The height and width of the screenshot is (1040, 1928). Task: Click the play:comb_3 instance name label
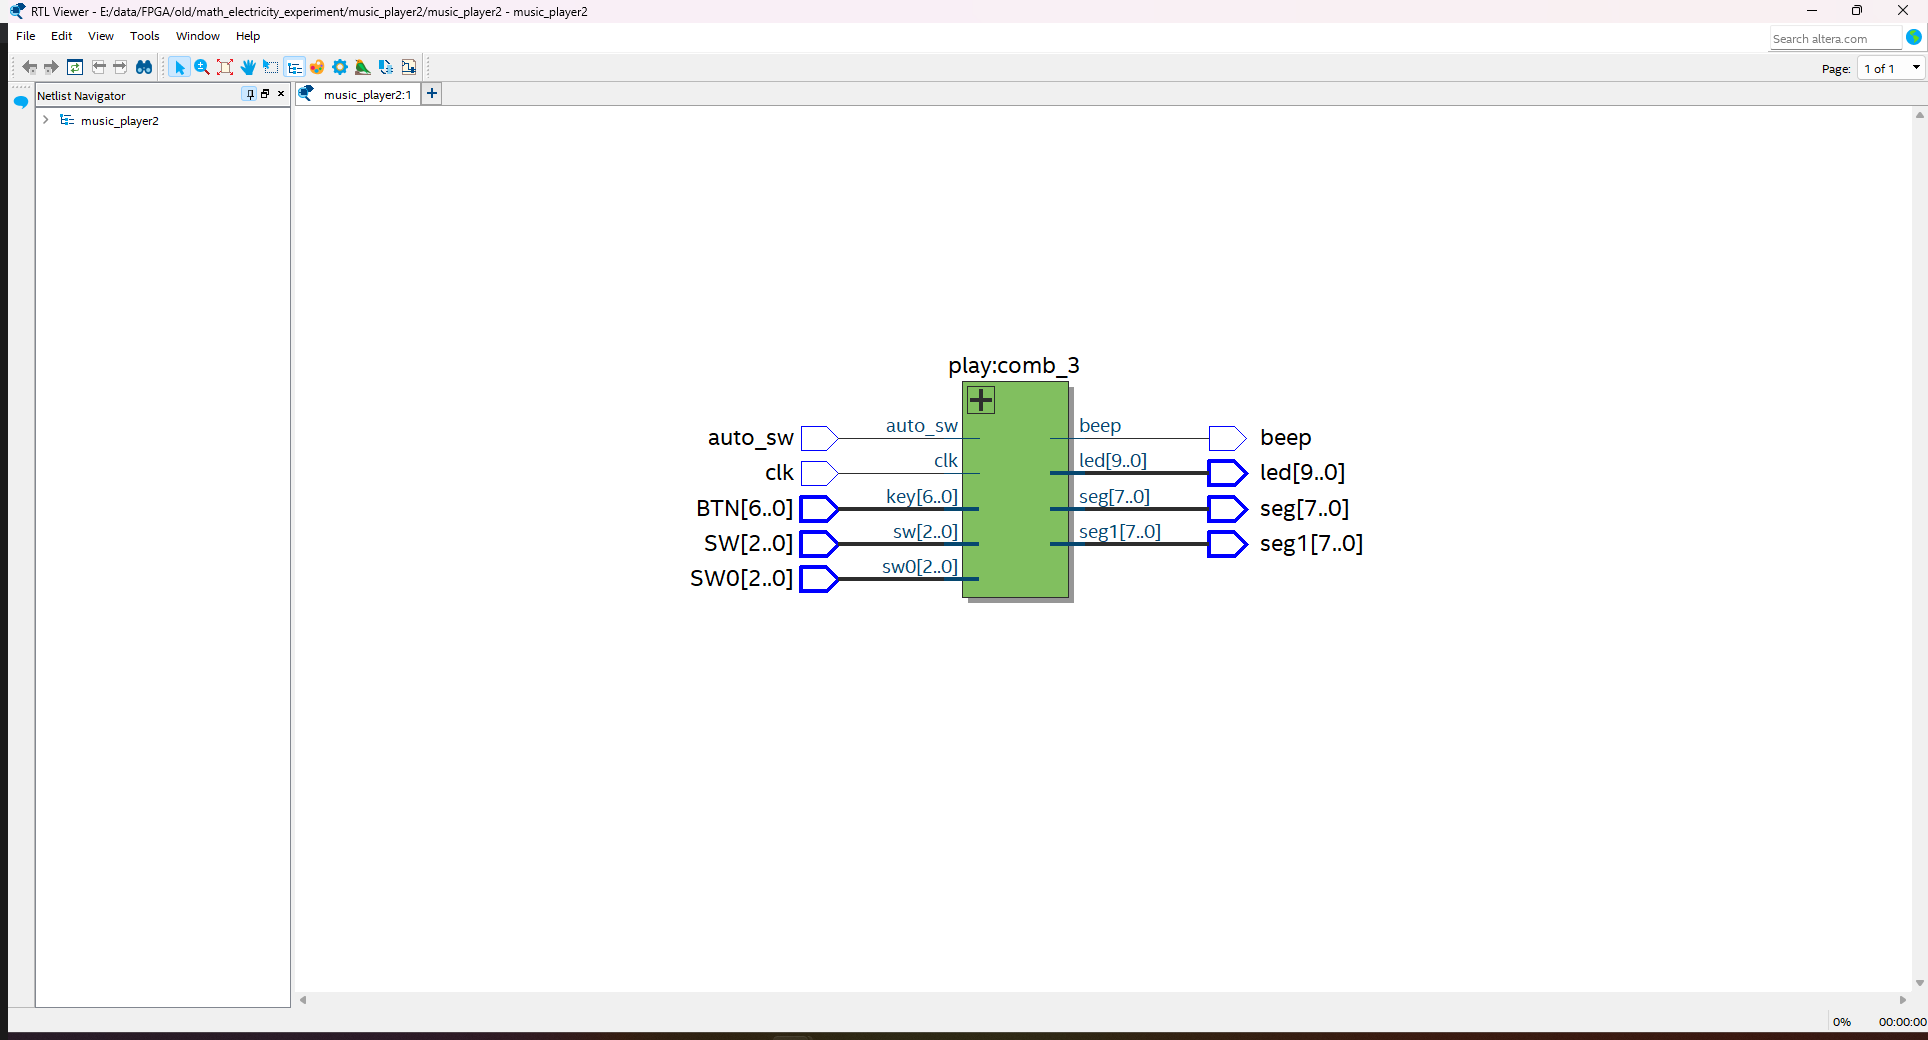1014,366
